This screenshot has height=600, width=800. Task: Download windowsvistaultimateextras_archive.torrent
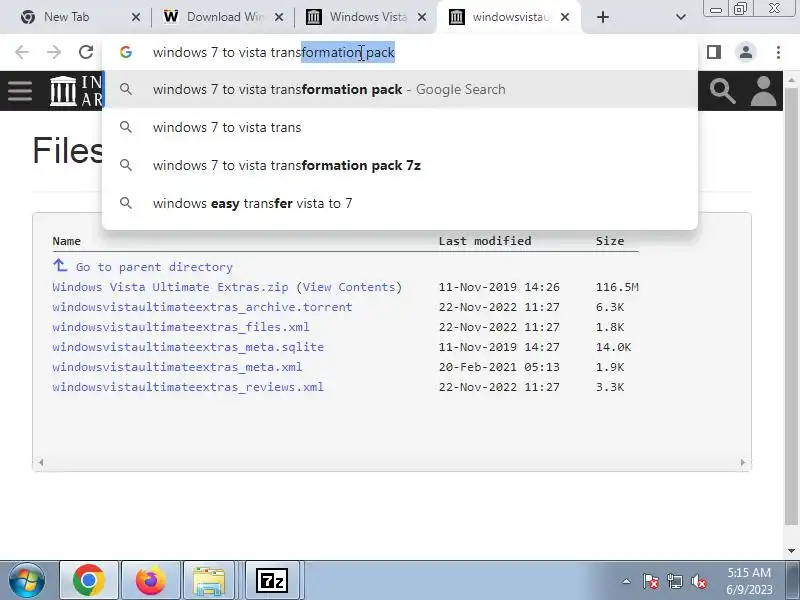202,307
